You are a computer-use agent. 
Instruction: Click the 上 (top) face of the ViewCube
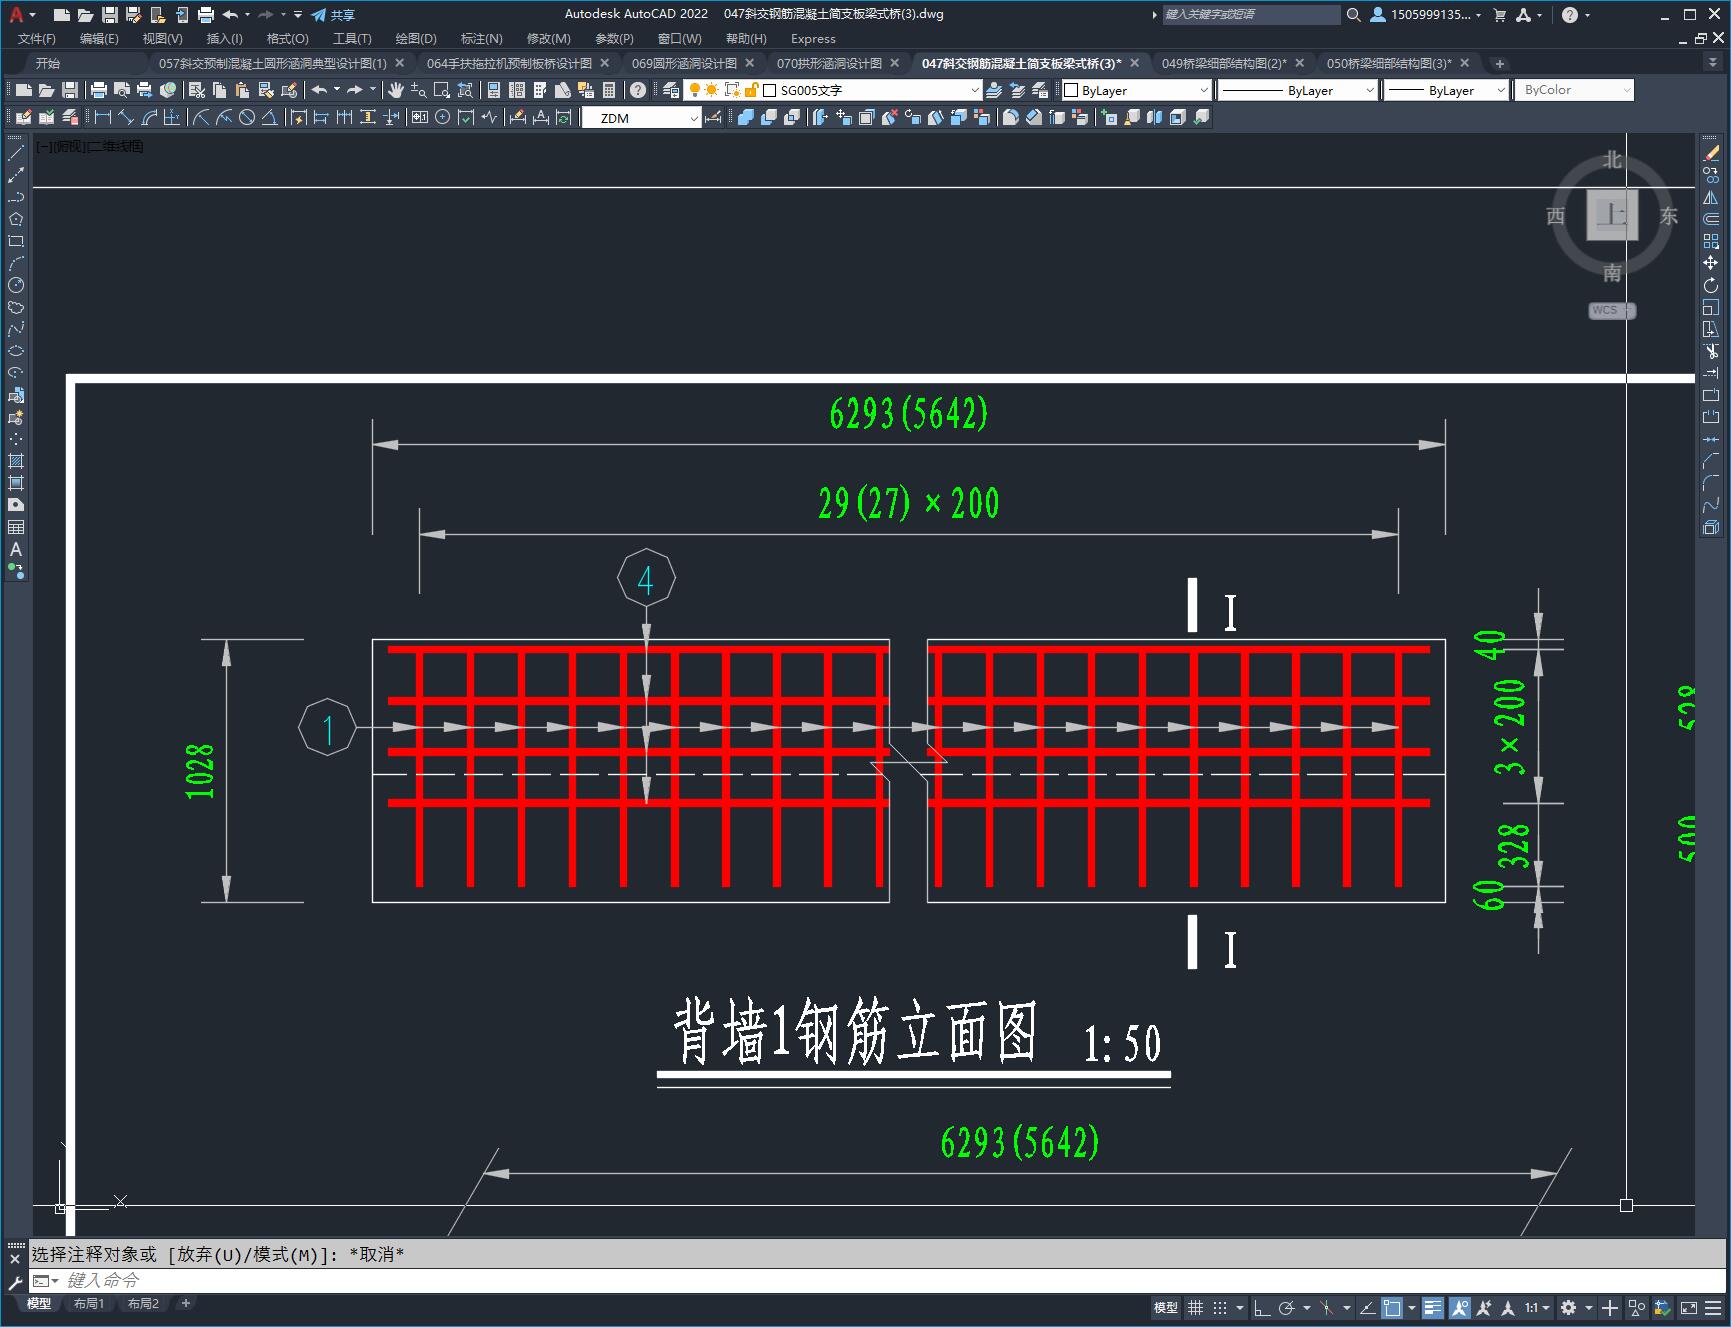1611,214
